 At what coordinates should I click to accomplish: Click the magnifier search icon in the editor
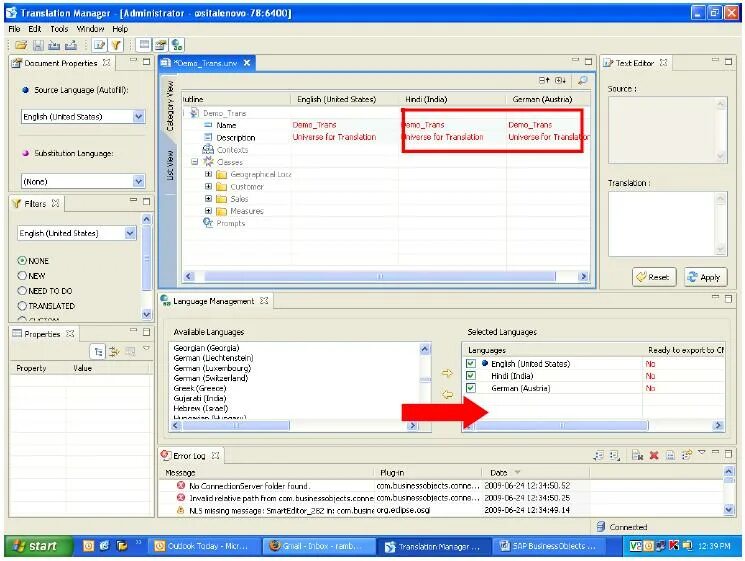coord(583,80)
